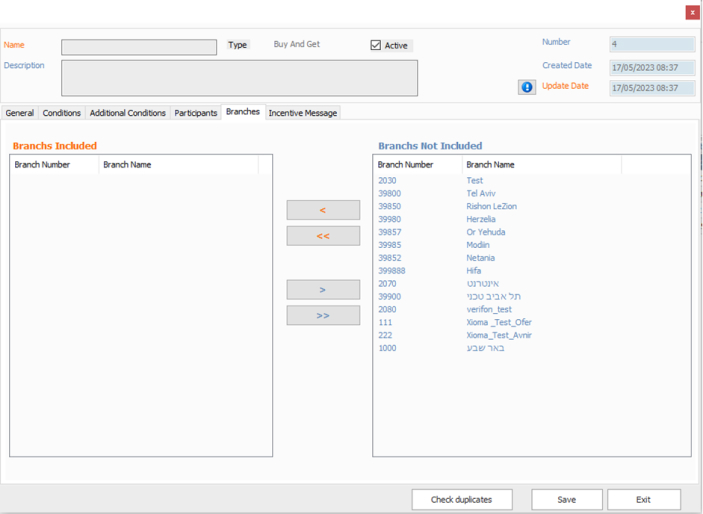Open the Incentive Message tab
703x514 pixels.
click(303, 113)
